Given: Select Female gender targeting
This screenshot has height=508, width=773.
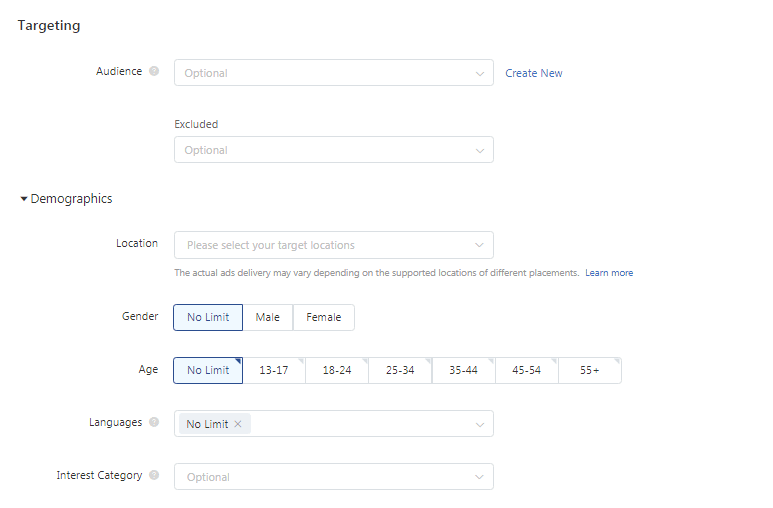Looking at the screenshot, I should pyautogui.click(x=324, y=318).
